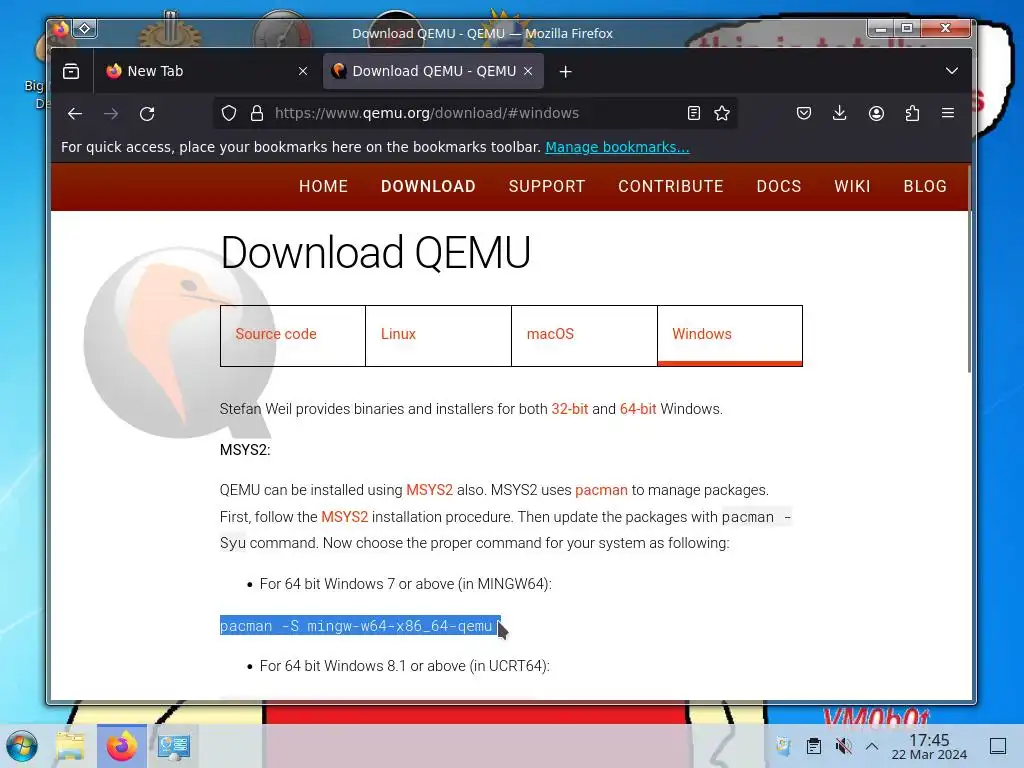This screenshot has width=1024, height=768.
Task: Expand hidden tray icons arrow
Action: pos(872,746)
